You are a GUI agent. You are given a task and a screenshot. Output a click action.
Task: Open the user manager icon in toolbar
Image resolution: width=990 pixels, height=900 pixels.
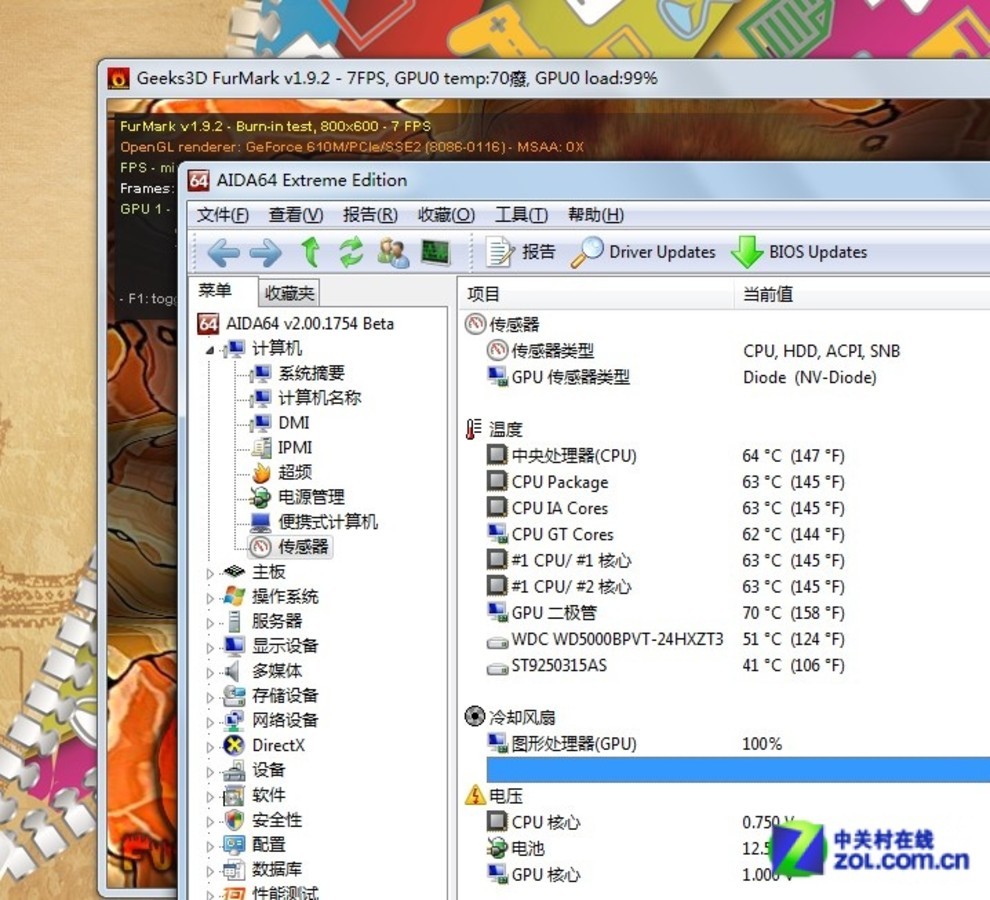click(x=392, y=252)
